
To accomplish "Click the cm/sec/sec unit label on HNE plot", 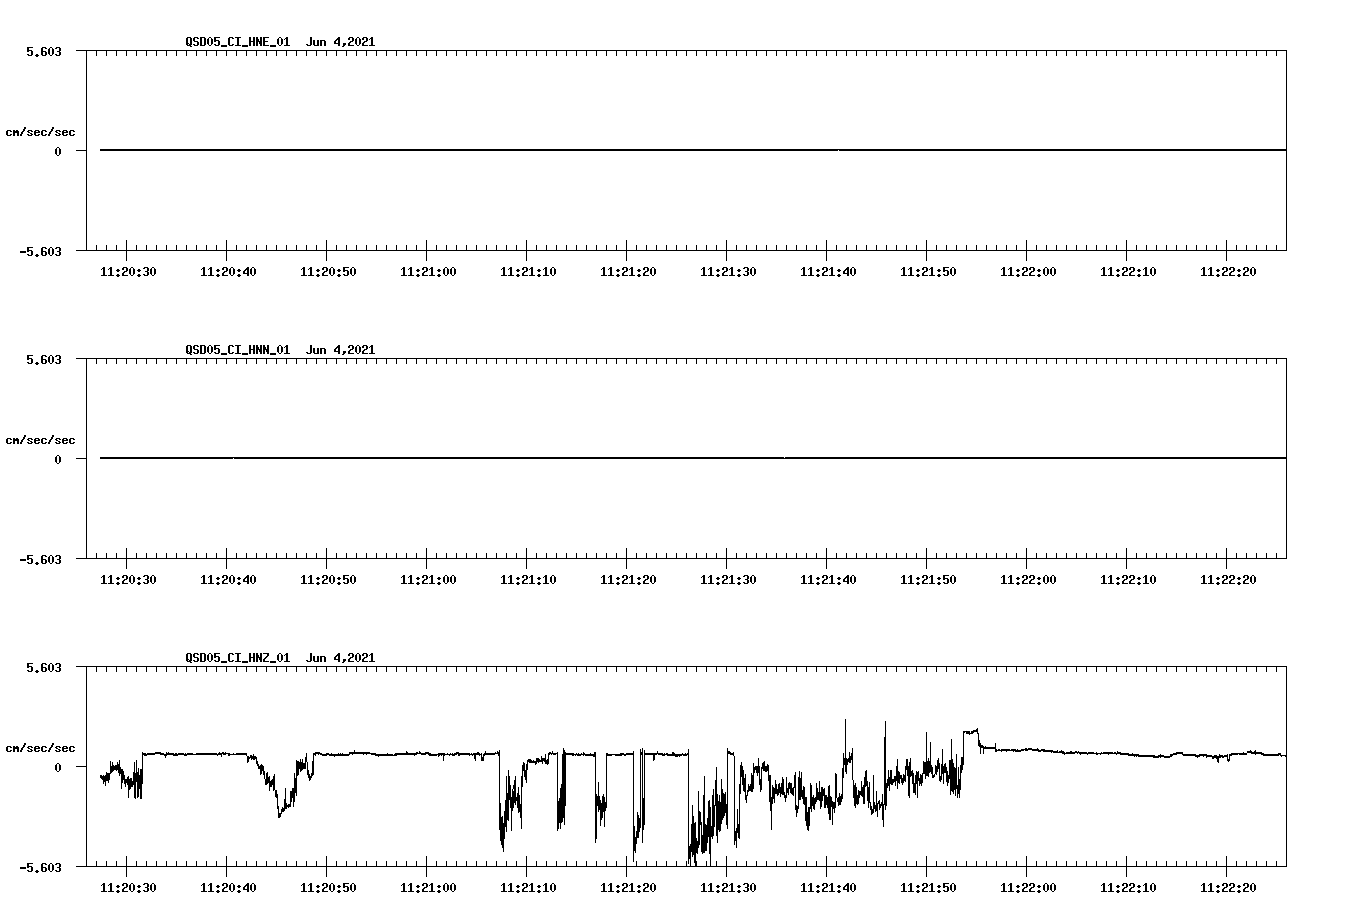I will (40, 132).
